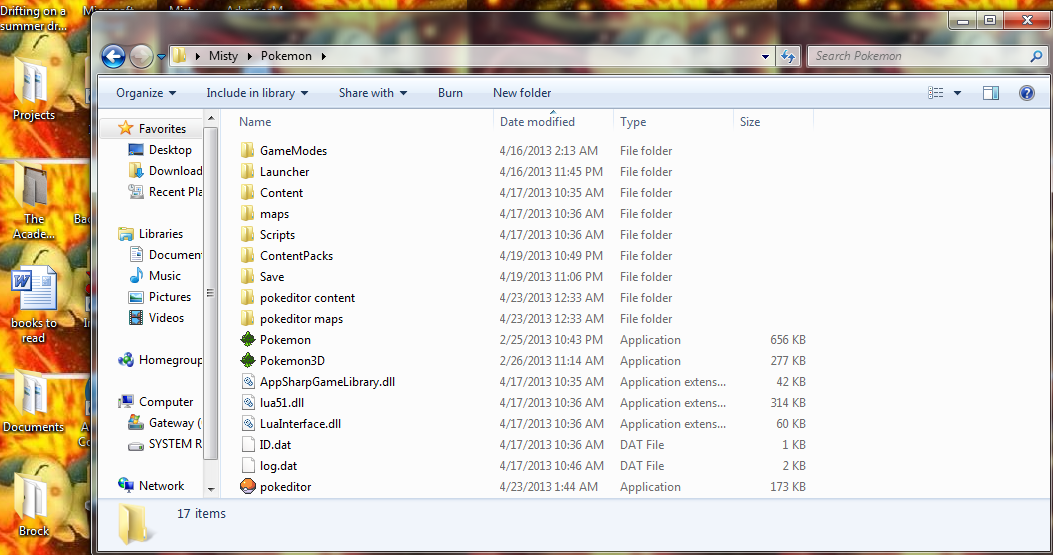This screenshot has height=555, width=1053.
Task: Open the view options dropdown arrow
Action: pyautogui.click(x=957, y=93)
